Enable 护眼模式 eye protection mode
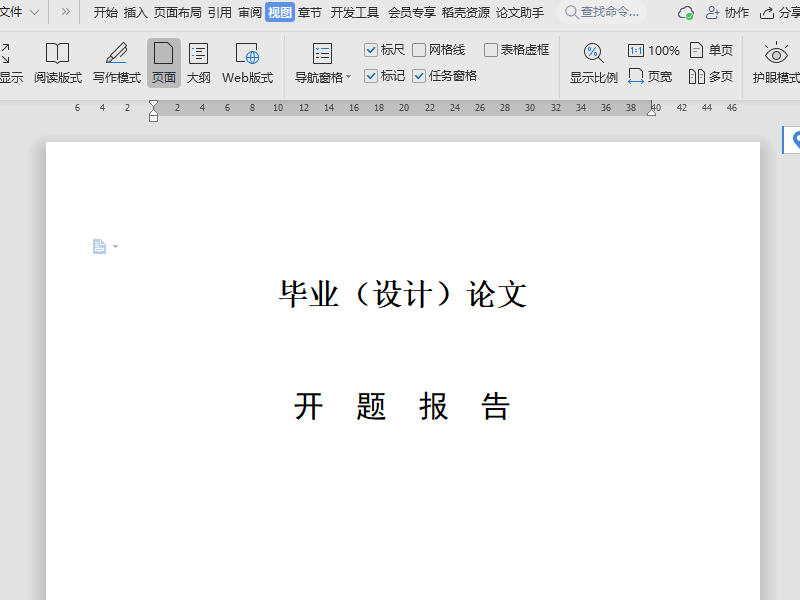Viewport: 800px width, 600px height. click(777, 62)
